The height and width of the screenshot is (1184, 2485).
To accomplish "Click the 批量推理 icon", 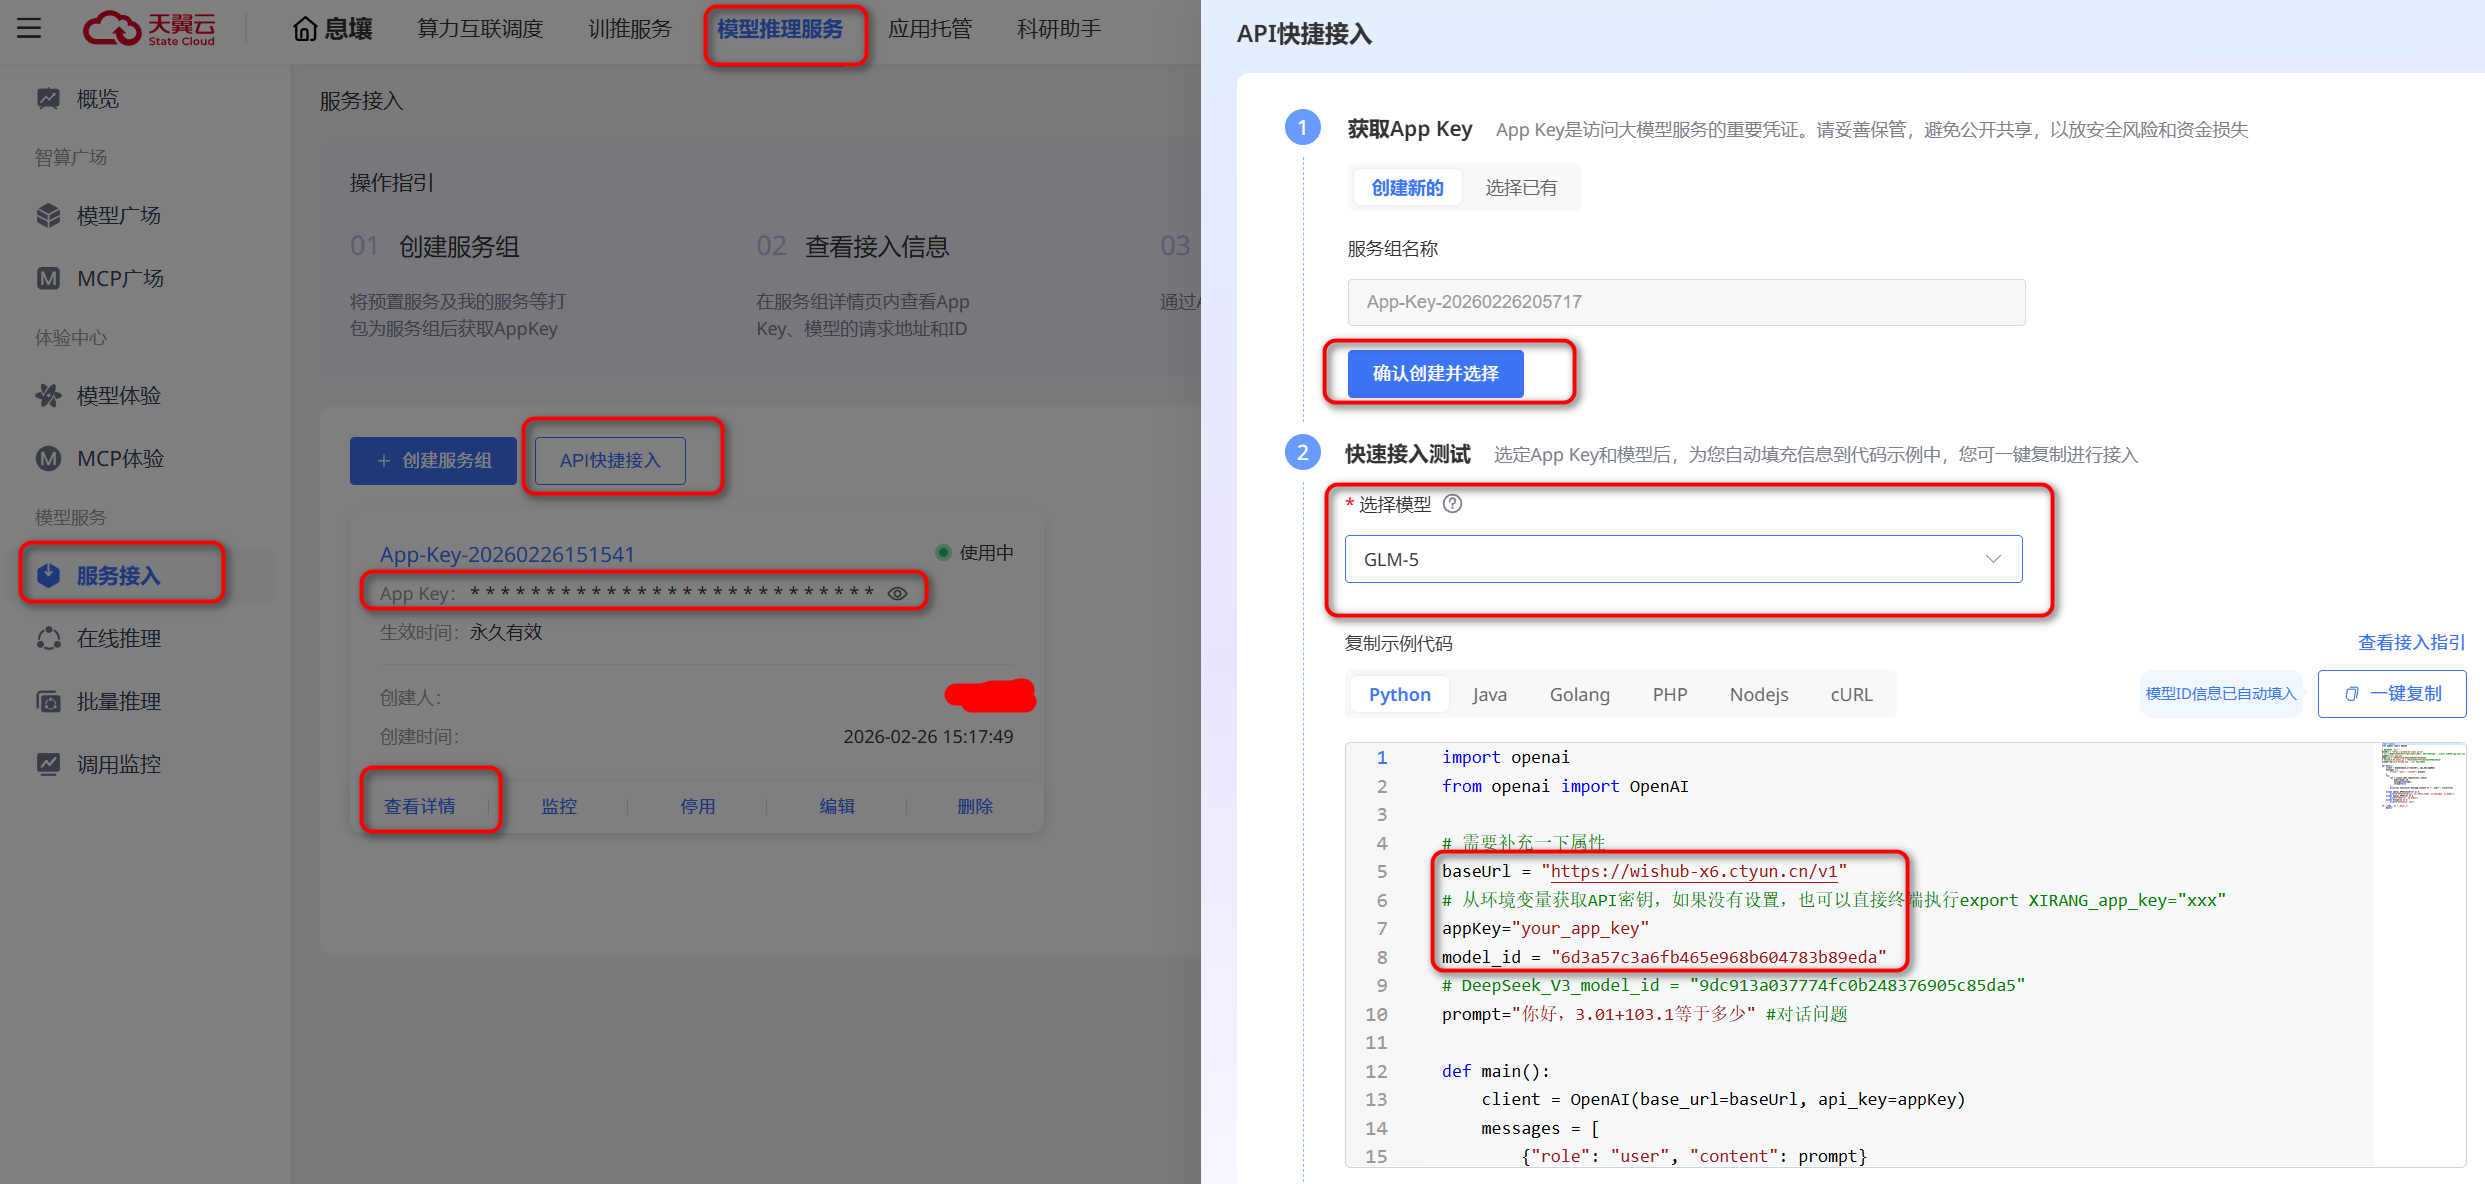I will (48, 702).
